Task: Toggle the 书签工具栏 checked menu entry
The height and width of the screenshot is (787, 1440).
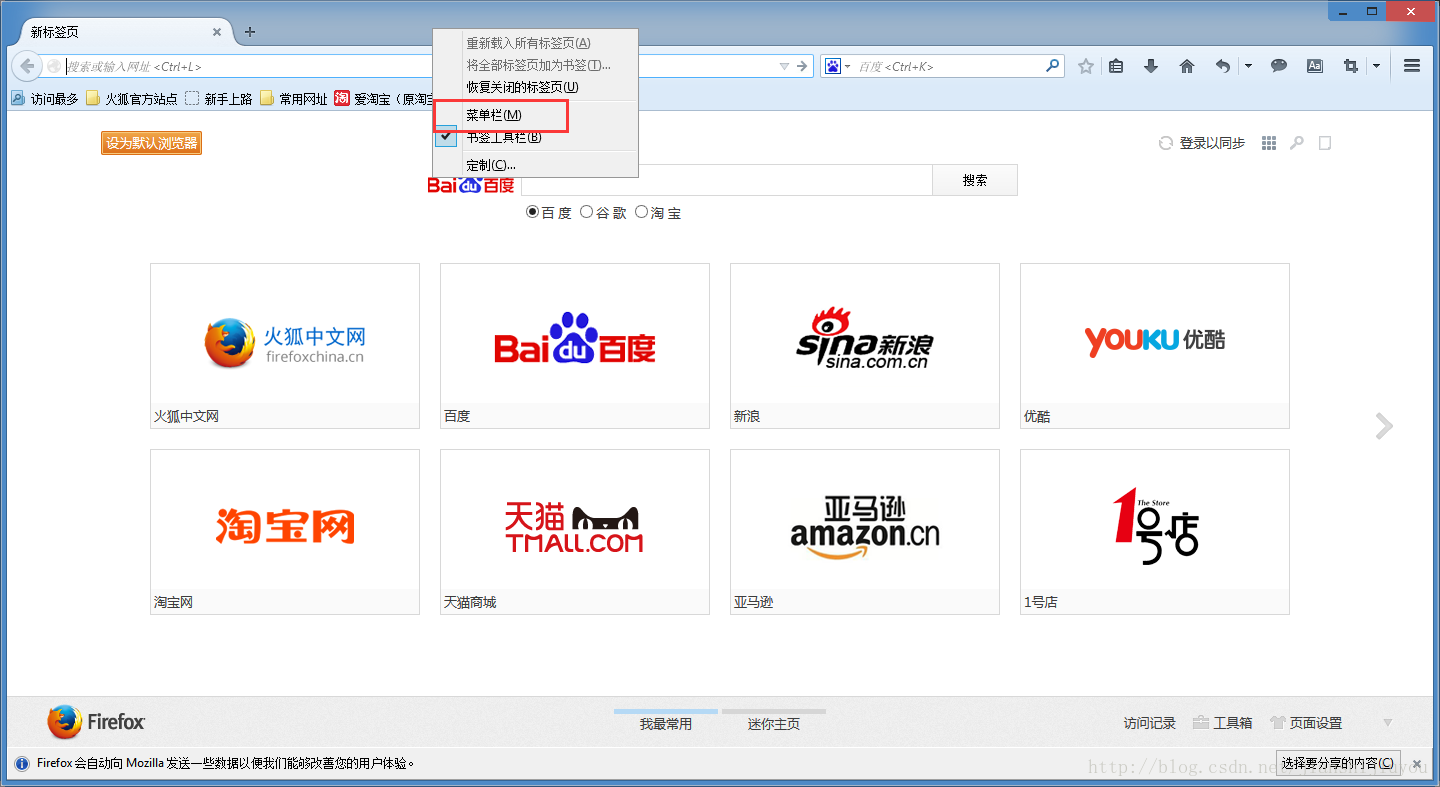Action: click(x=535, y=137)
